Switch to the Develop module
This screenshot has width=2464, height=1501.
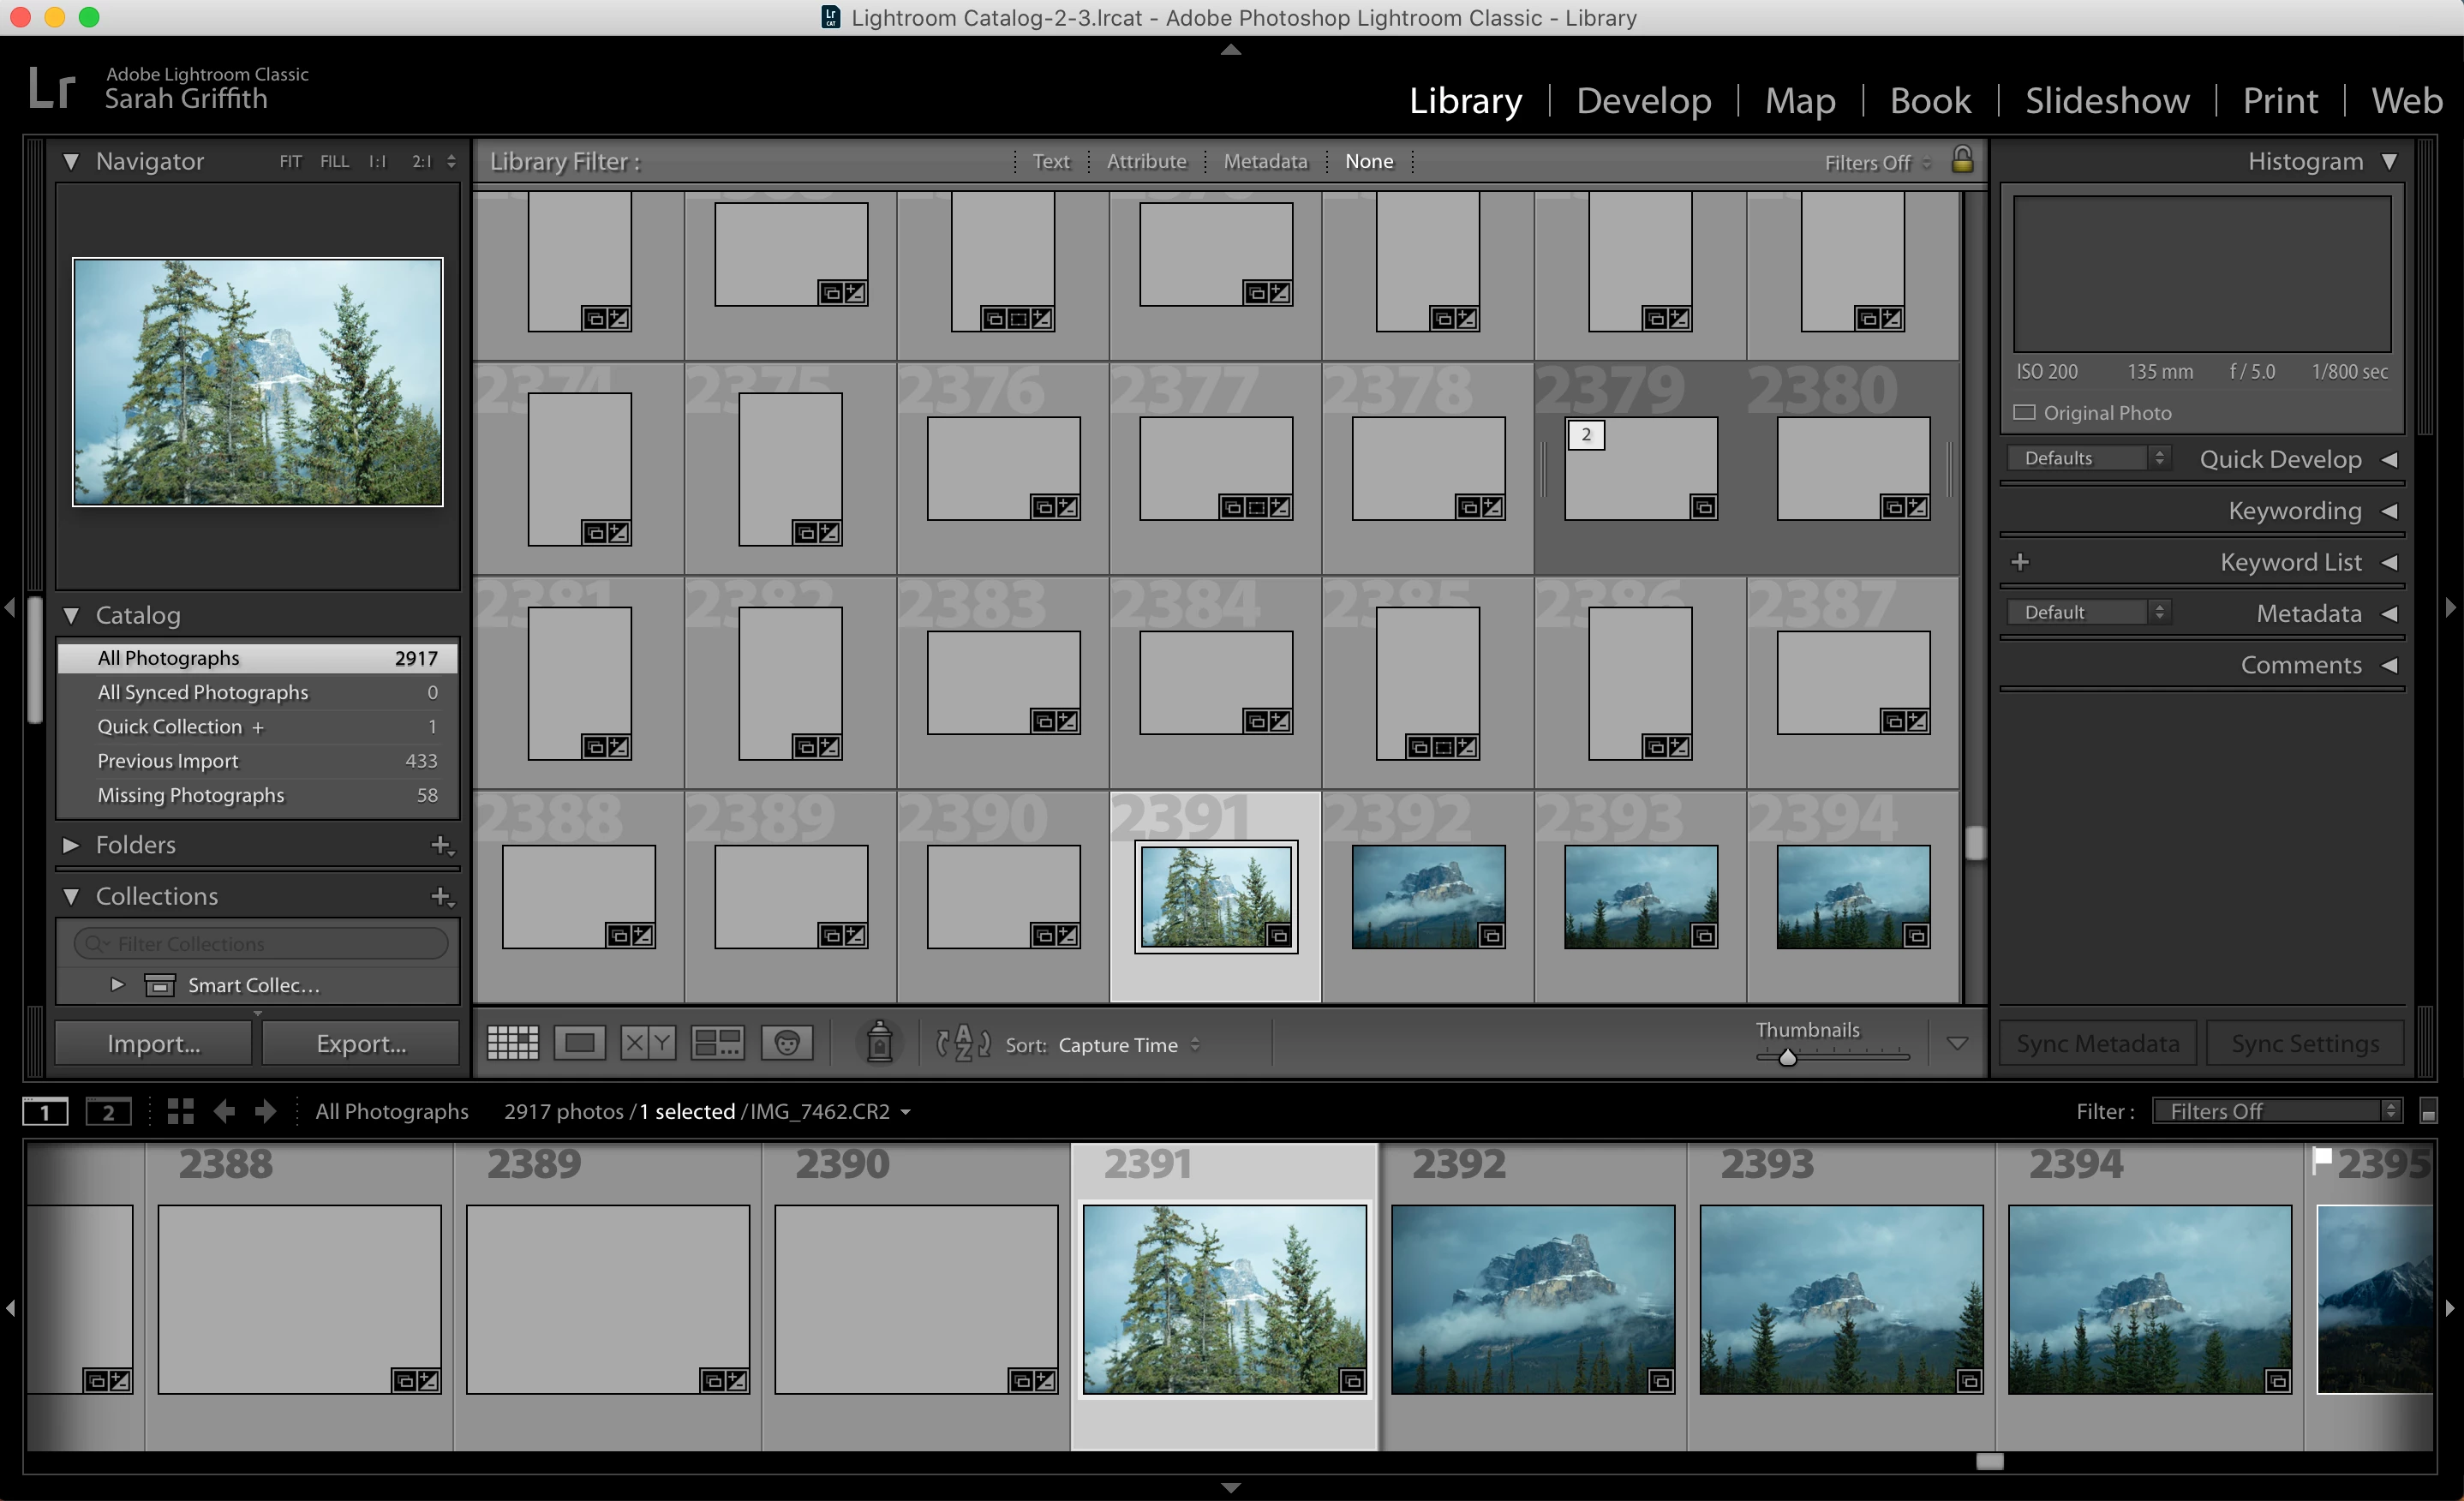coord(1643,100)
